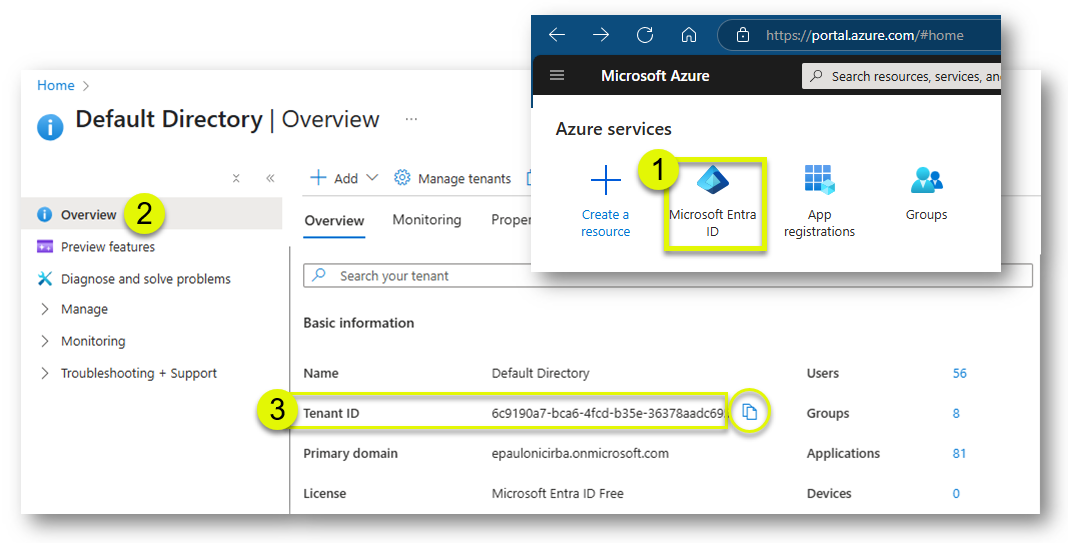
Task: Copy the Tenant ID to clipboard
Action: (x=749, y=412)
